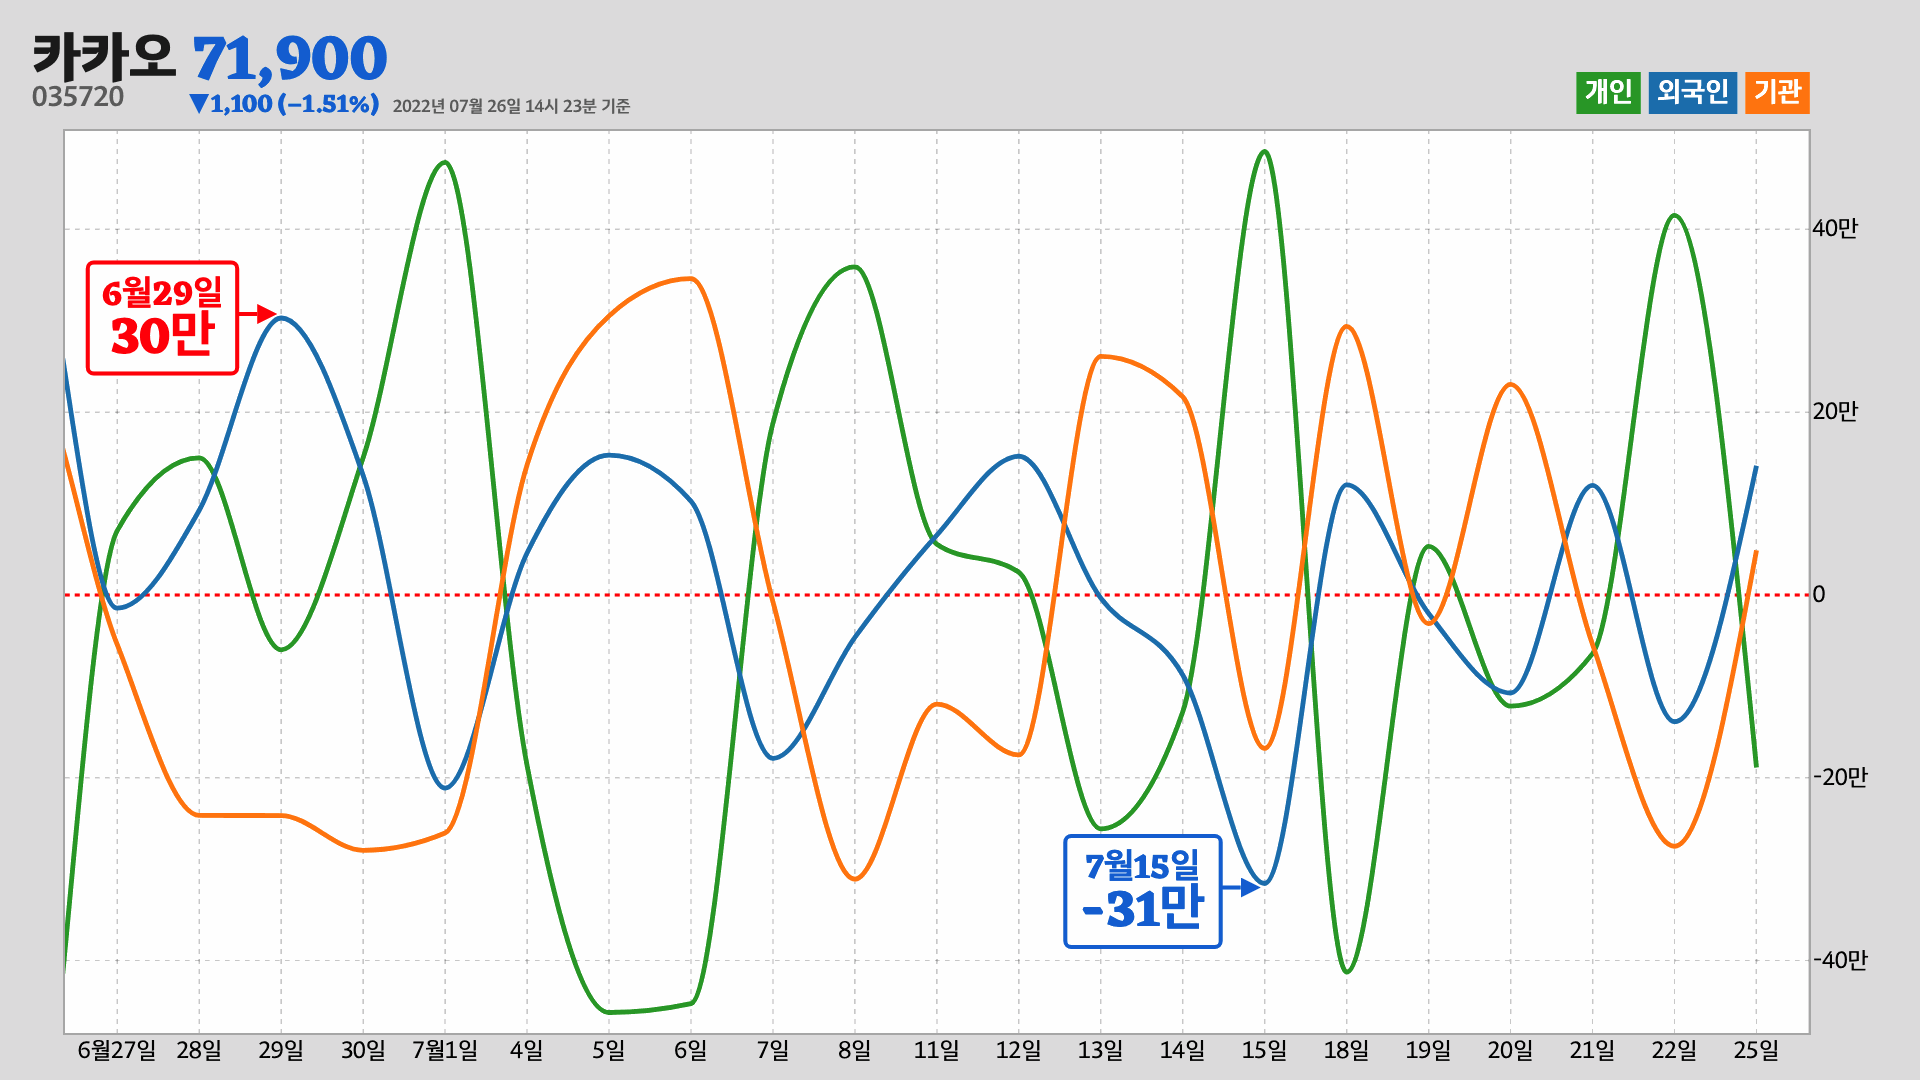Click the green line's trough at 18일

[x=1347, y=972]
